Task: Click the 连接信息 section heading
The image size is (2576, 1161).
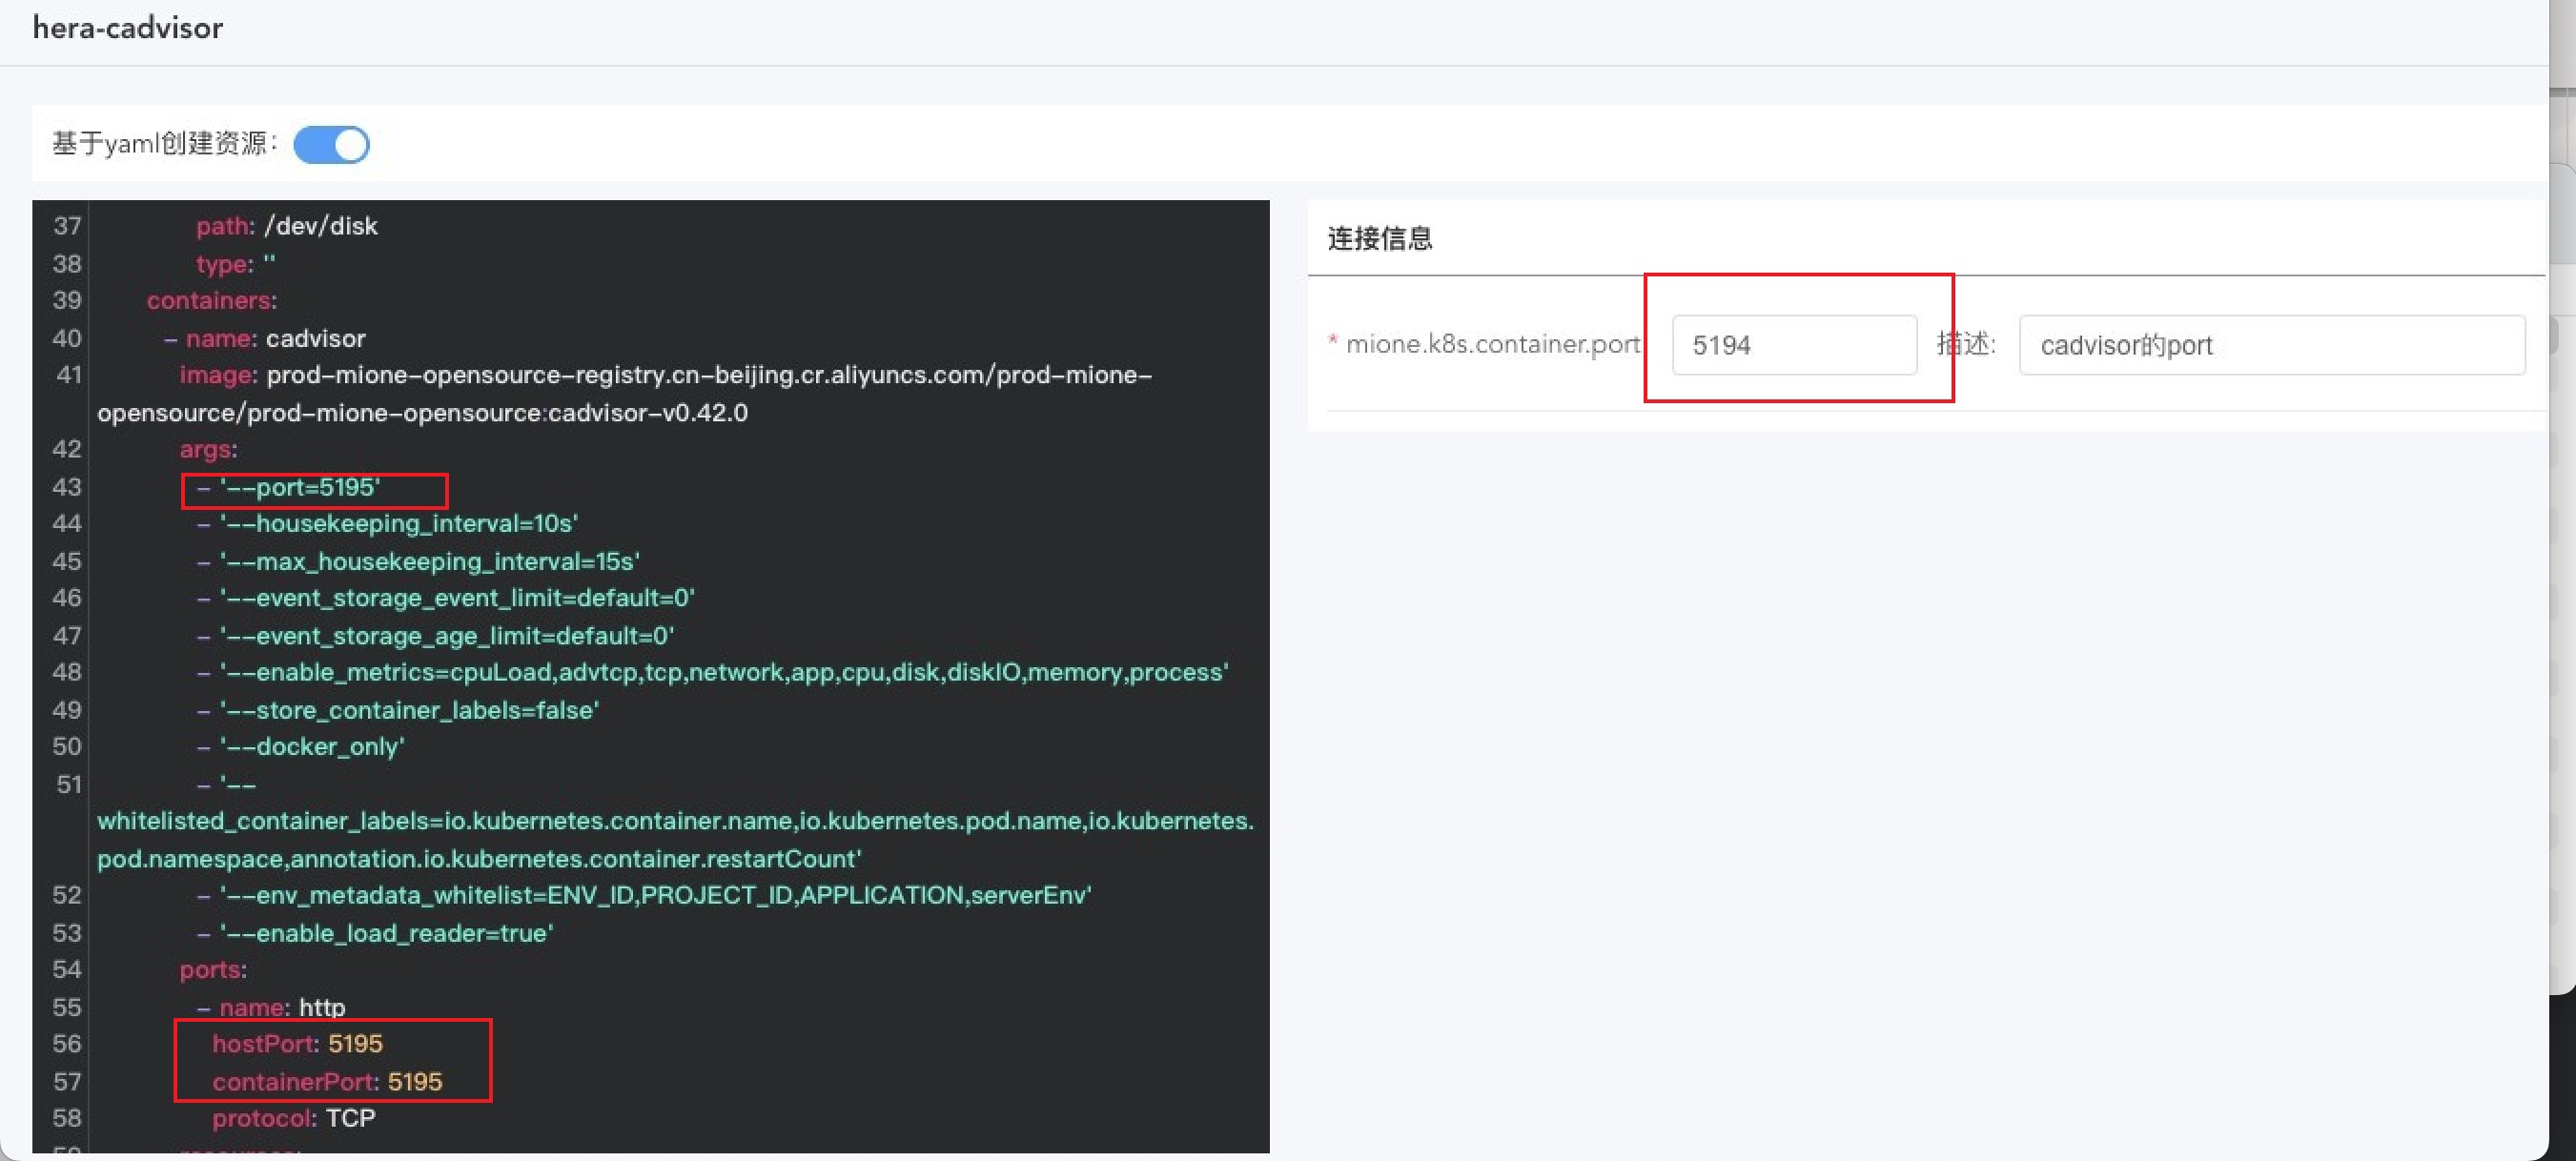Action: click(1379, 238)
